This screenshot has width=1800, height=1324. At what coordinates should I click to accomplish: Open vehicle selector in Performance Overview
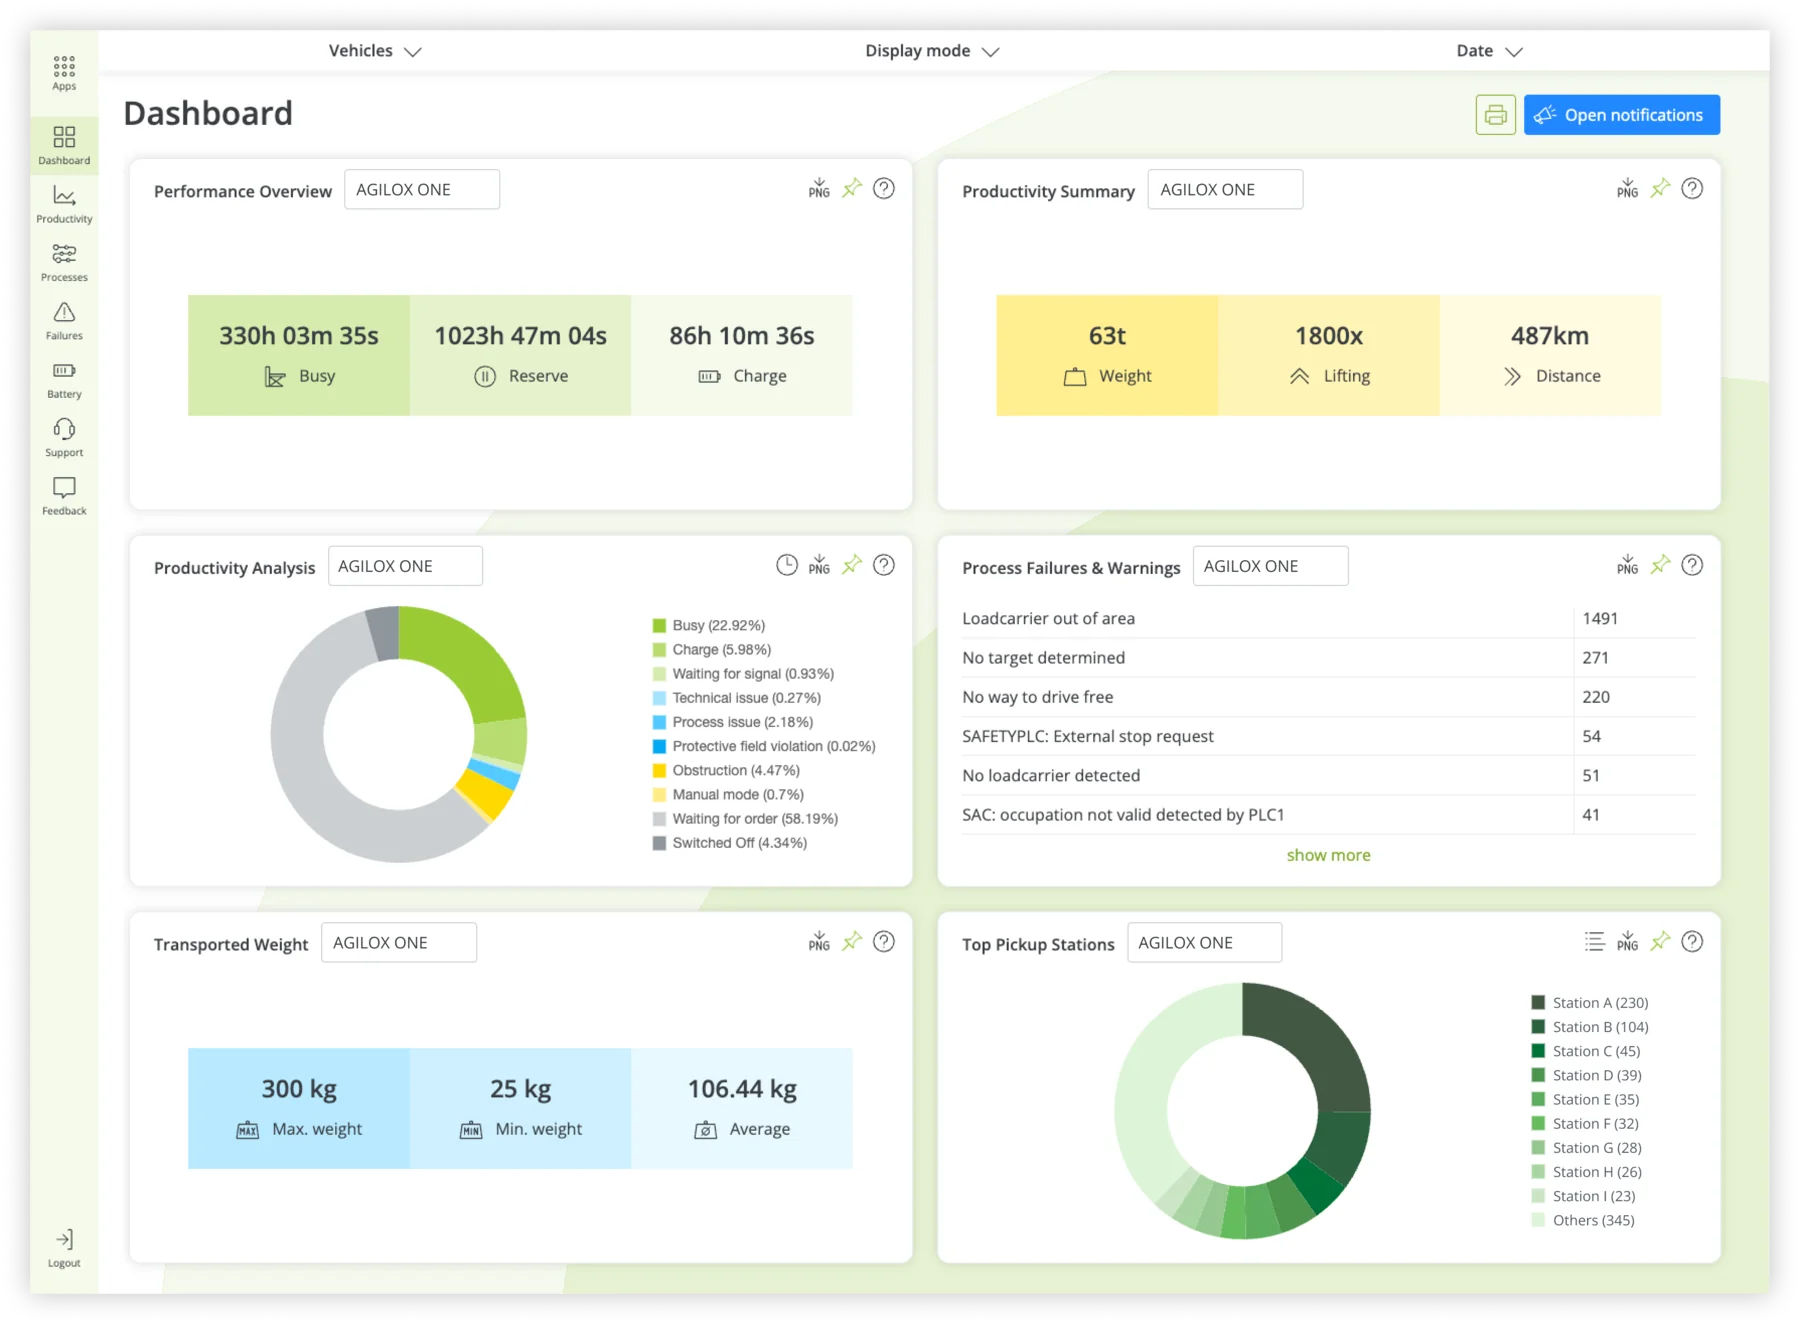[422, 189]
